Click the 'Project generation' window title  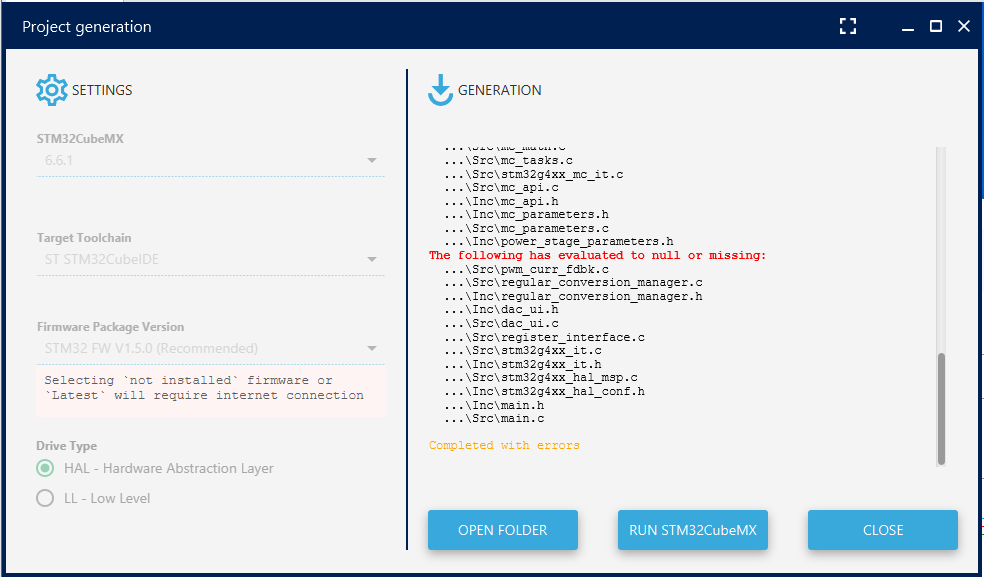tap(87, 27)
